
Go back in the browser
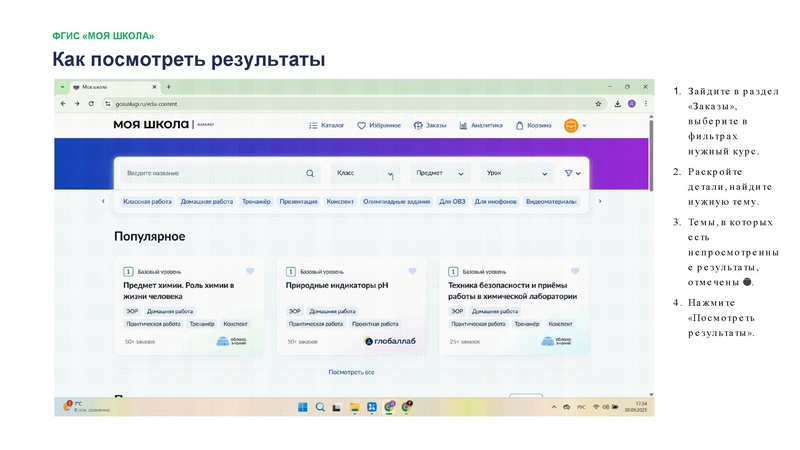tap(63, 104)
